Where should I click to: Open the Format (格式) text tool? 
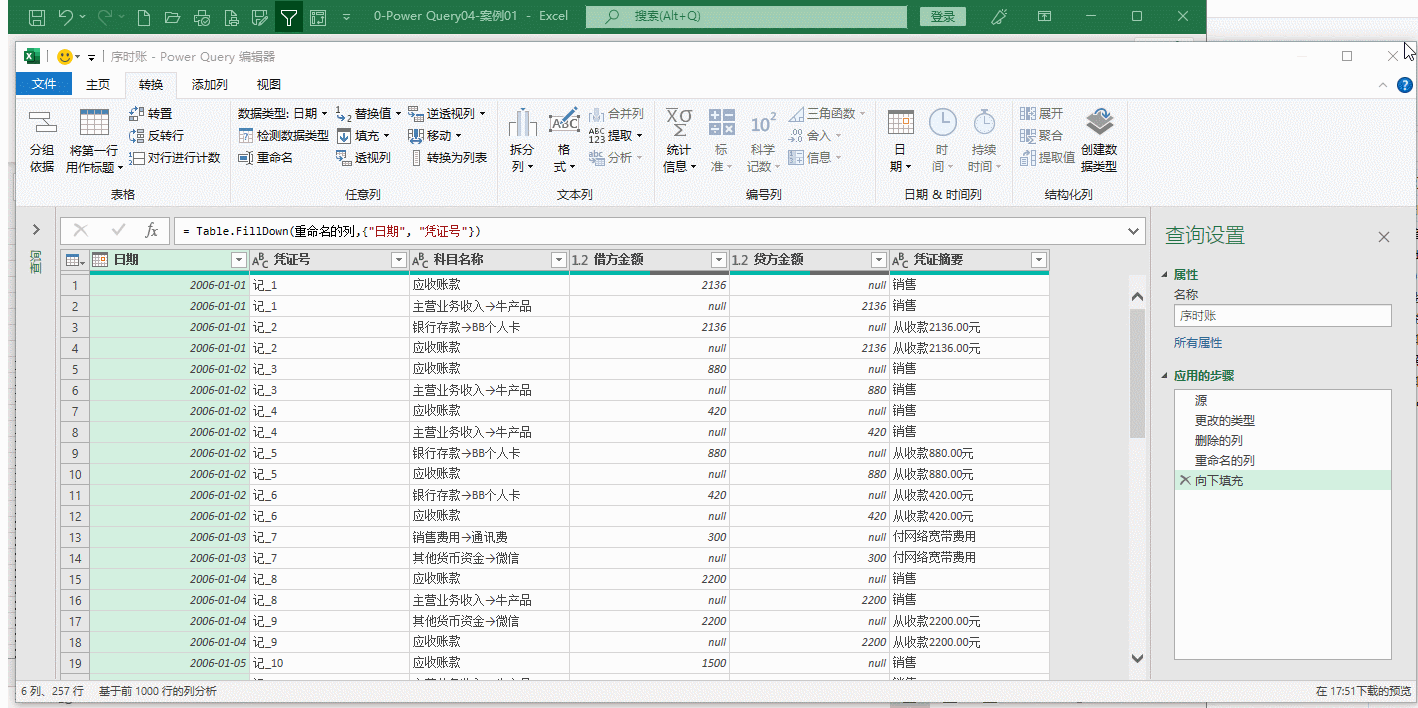coord(564,141)
